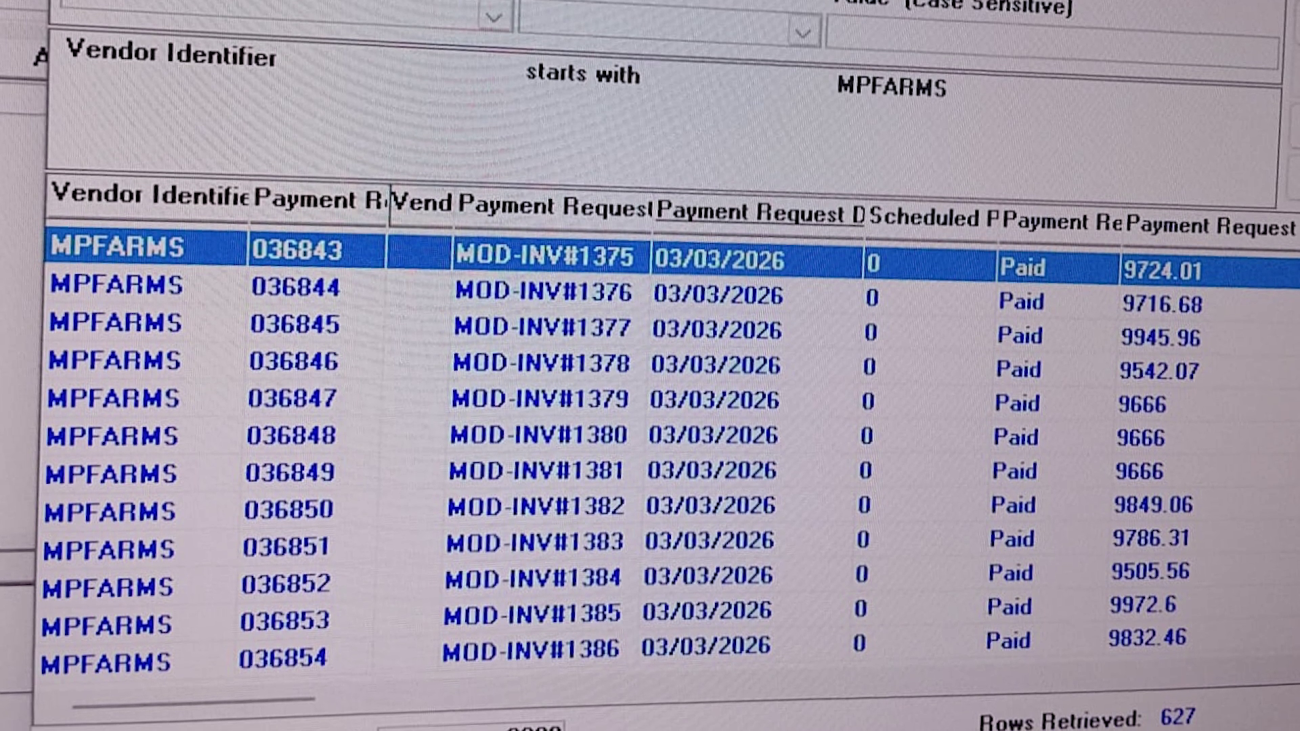Select the 'Vendor Identifier' filter criterion
This screenshot has width=1300, height=731.
171,54
